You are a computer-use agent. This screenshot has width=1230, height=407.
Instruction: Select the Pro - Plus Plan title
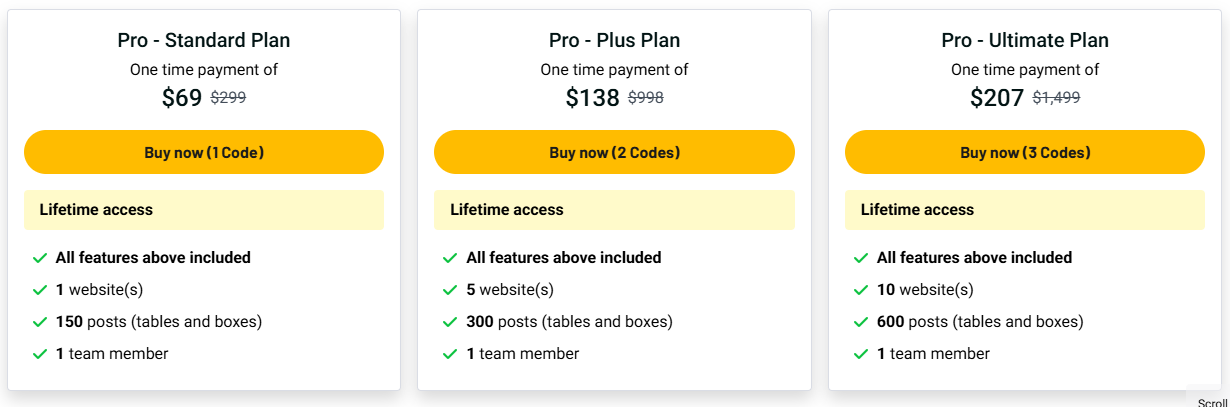coord(614,41)
